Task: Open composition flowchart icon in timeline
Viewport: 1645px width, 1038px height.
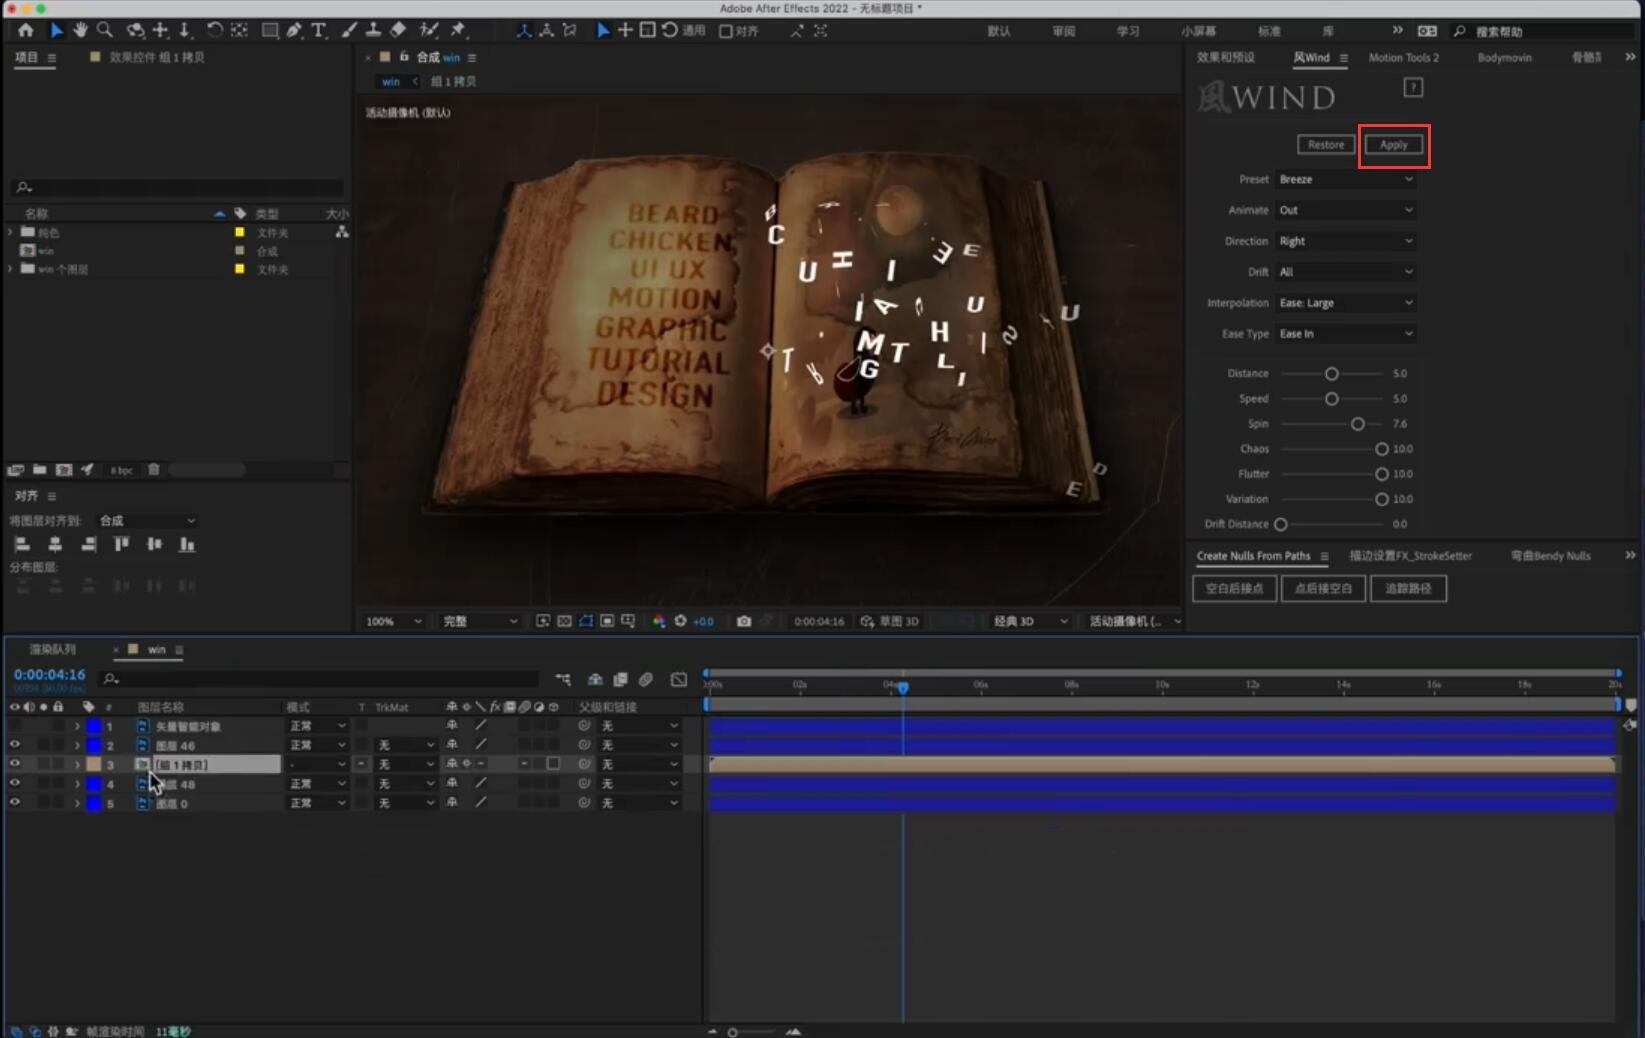Action: tap(563, 679)
